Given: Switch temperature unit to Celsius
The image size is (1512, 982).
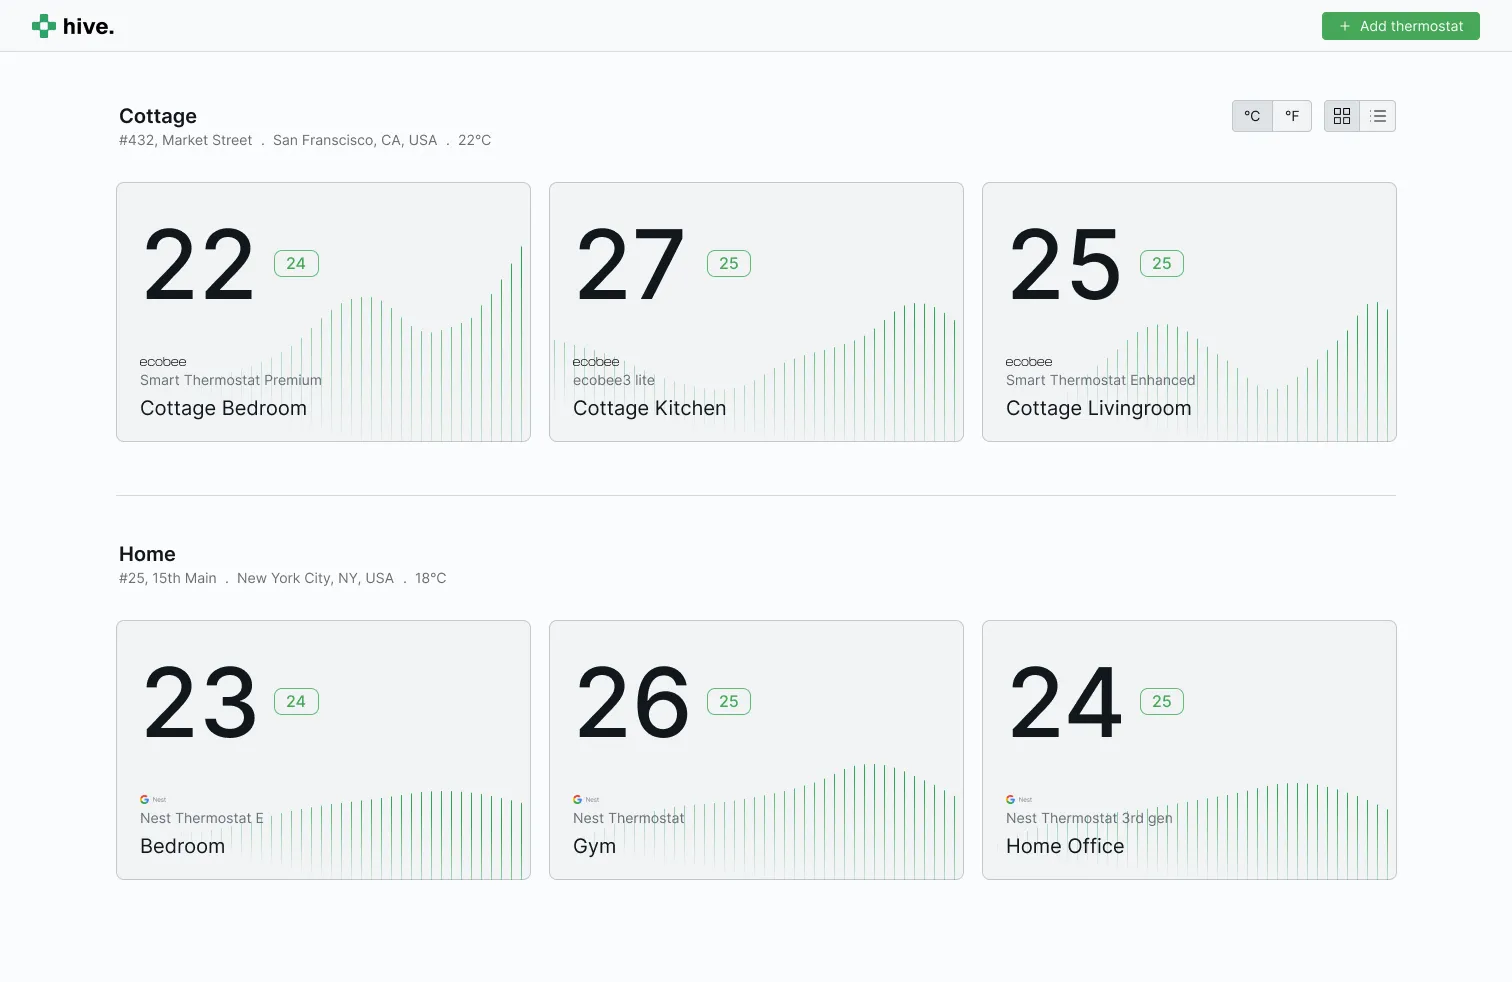Looking at the screenshot, I should click(x=1252, y=116).
